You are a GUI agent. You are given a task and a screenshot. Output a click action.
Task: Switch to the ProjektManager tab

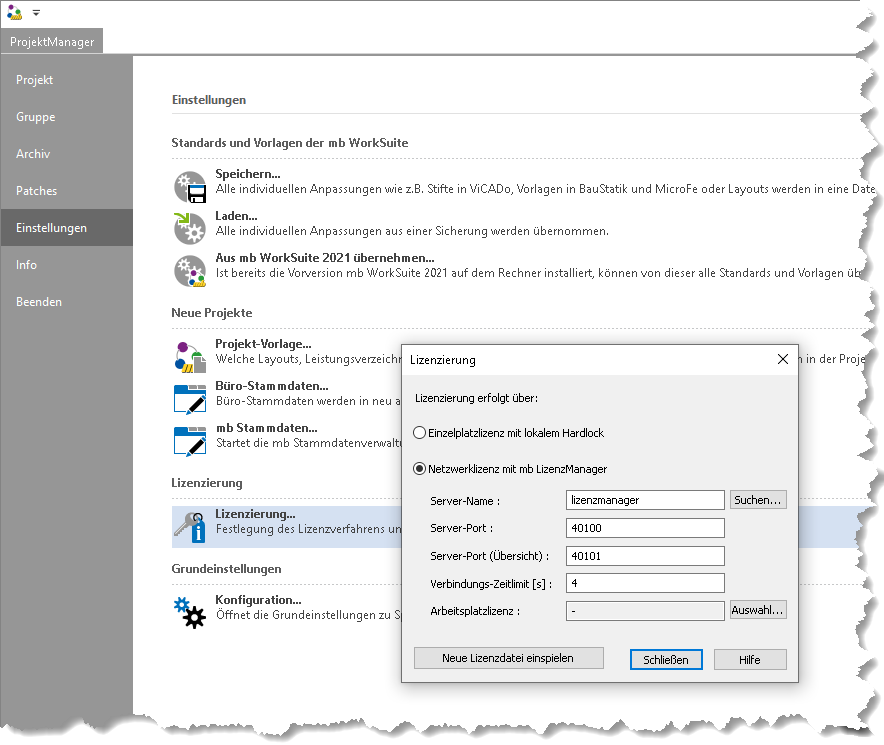pyautogui.click(x=52, y=42)
